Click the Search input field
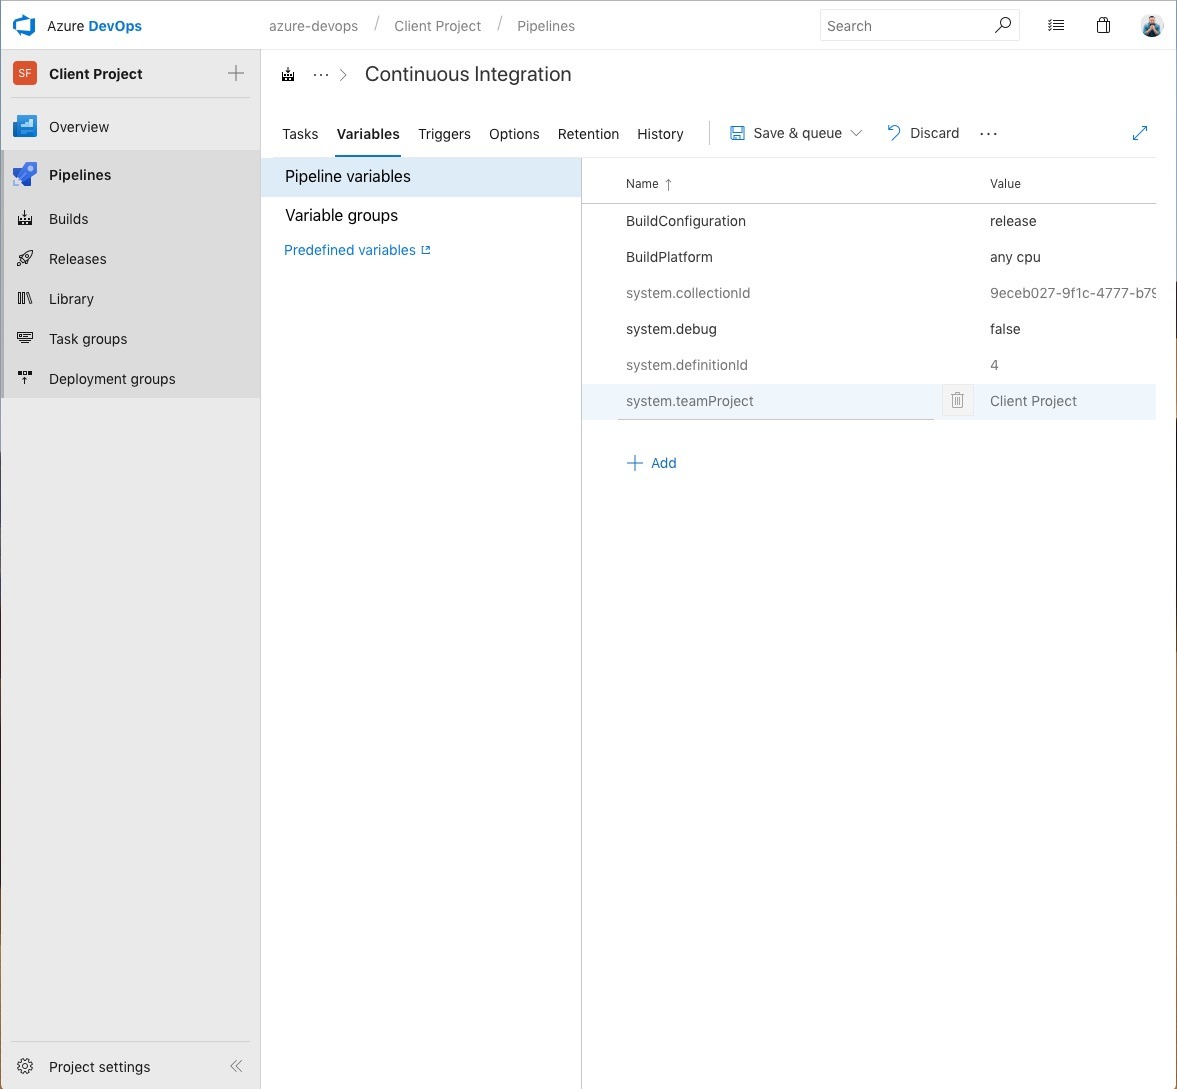 (905, 26)
